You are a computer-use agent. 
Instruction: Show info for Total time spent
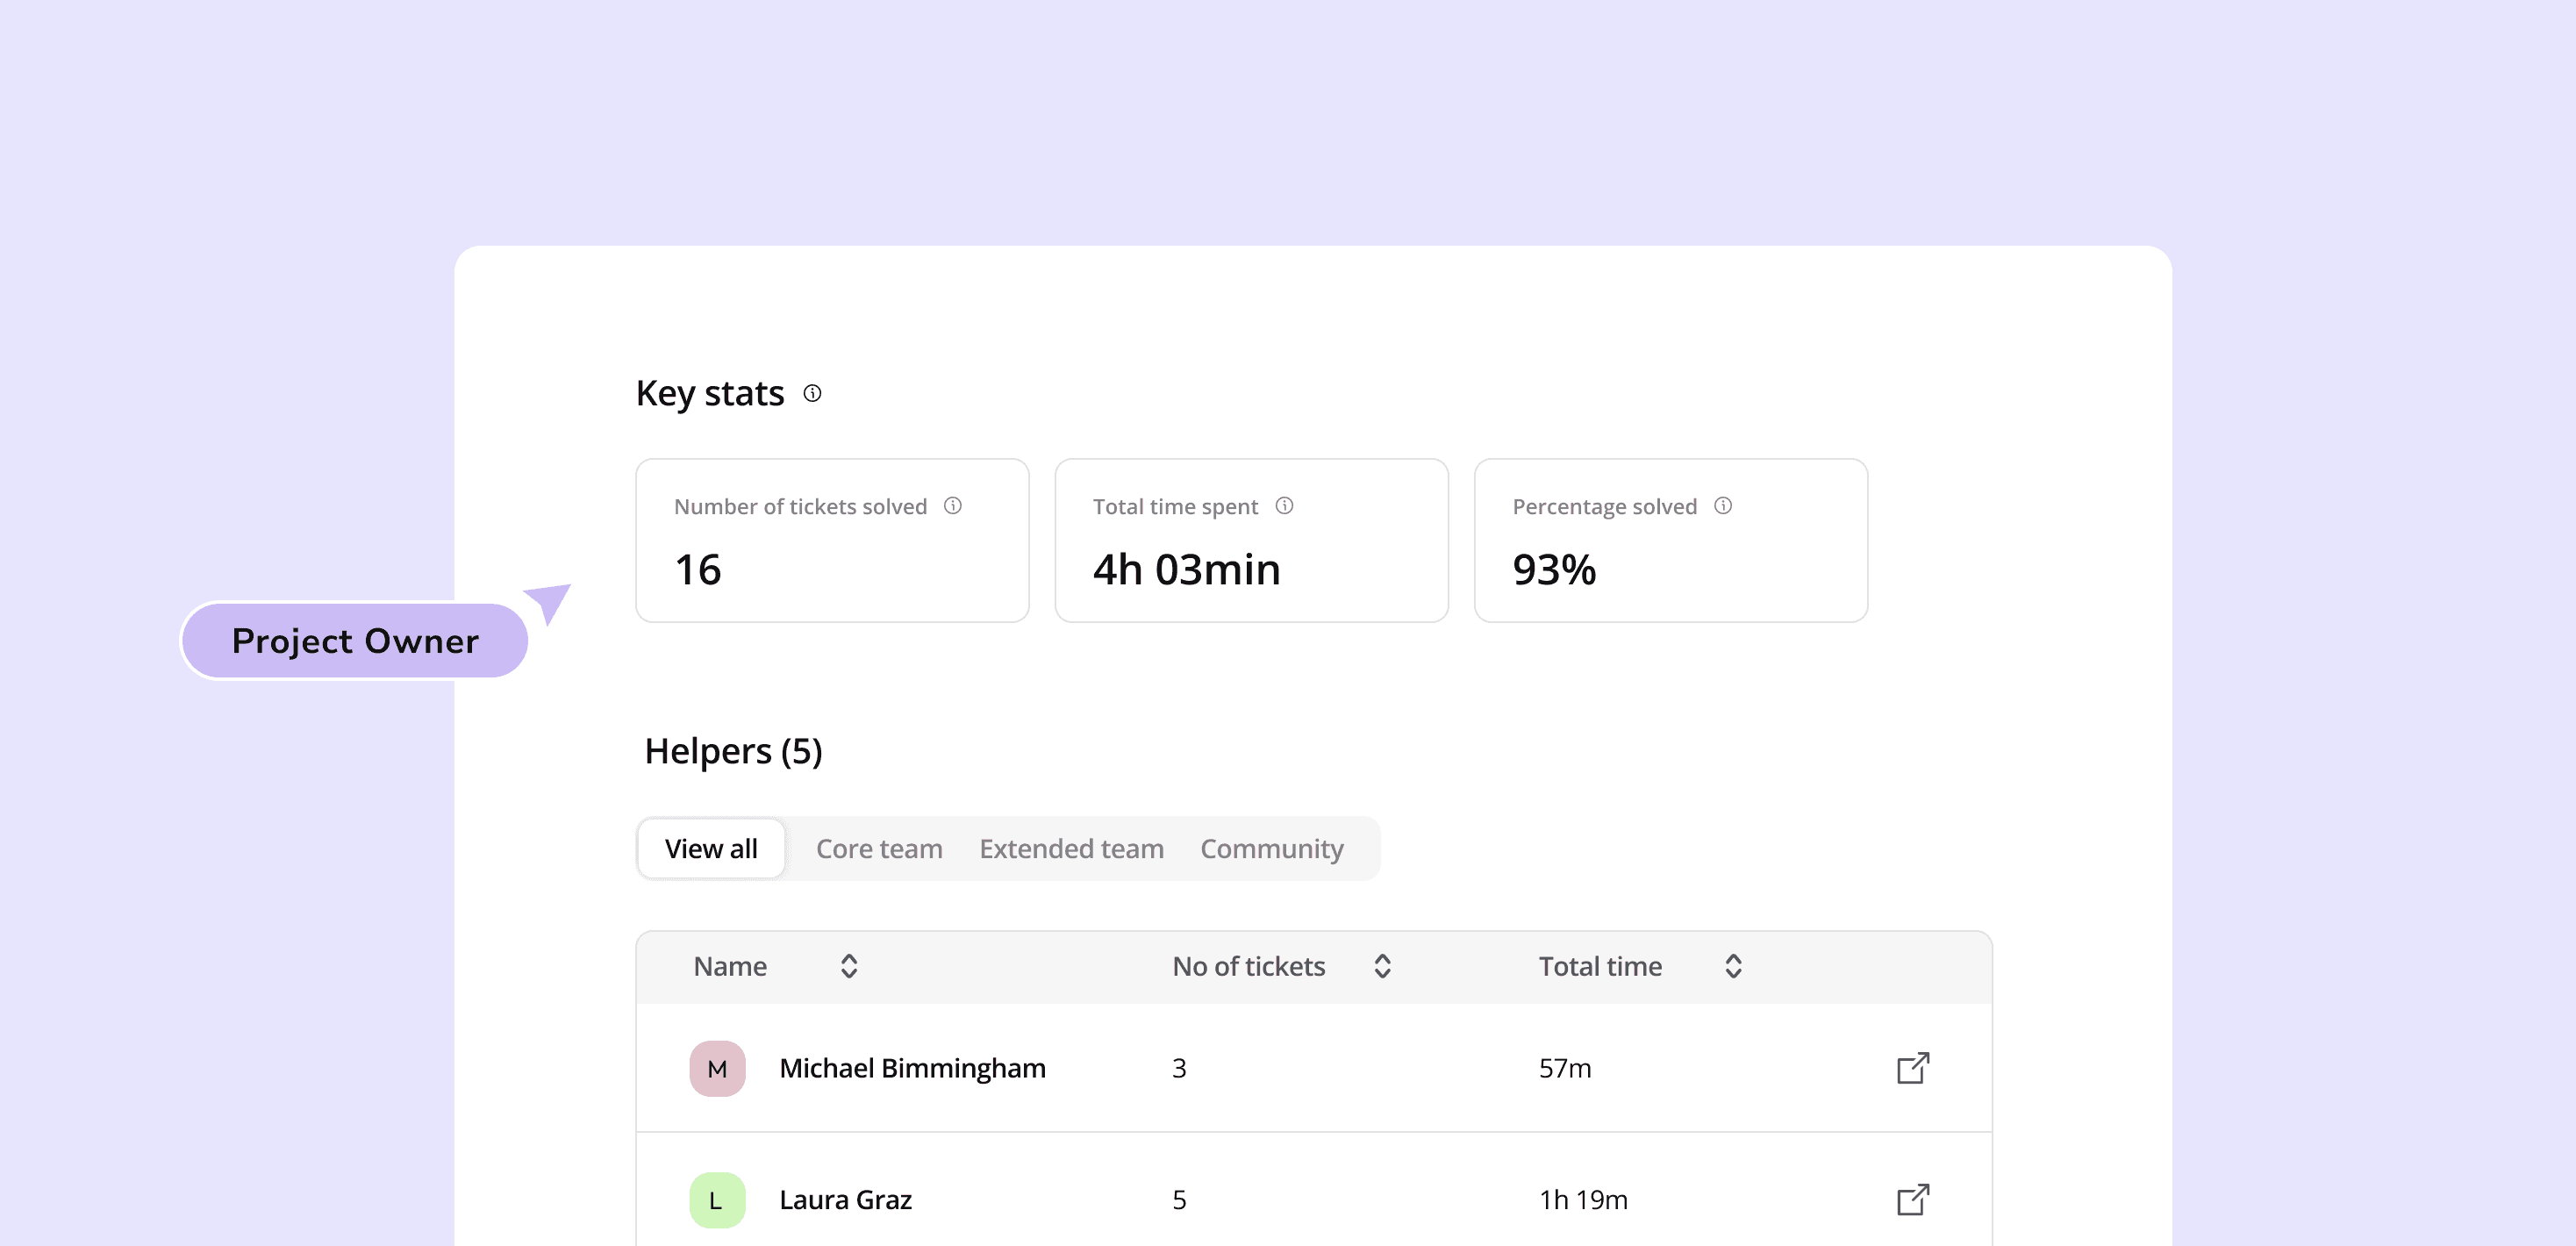pos(1284,506)
